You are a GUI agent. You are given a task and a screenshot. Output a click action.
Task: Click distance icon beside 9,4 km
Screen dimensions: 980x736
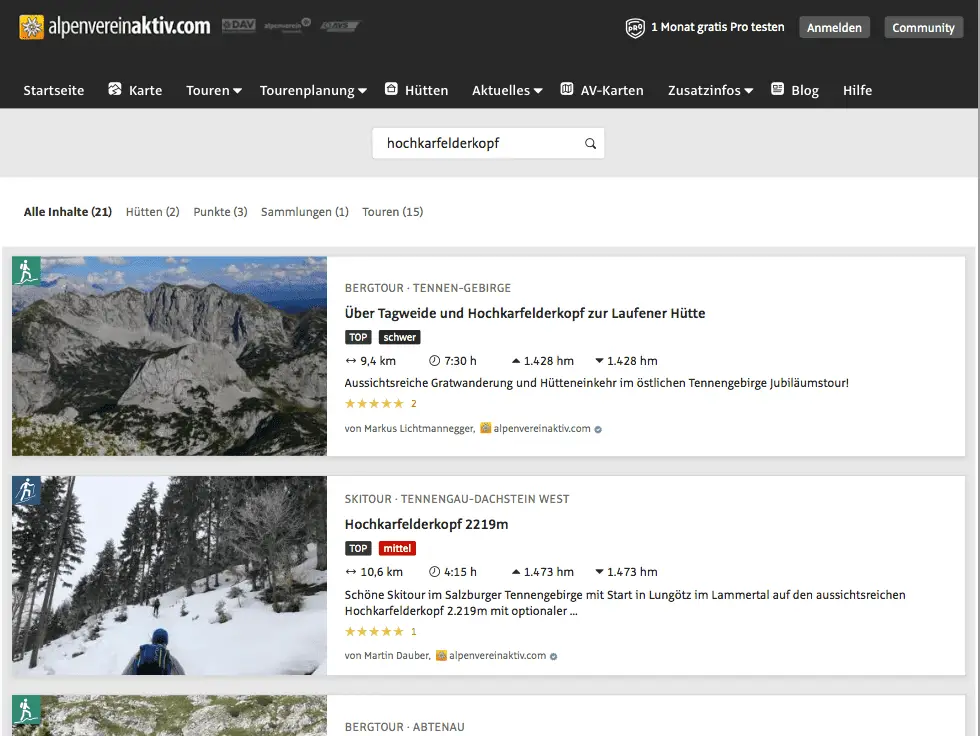pos(351,361)
